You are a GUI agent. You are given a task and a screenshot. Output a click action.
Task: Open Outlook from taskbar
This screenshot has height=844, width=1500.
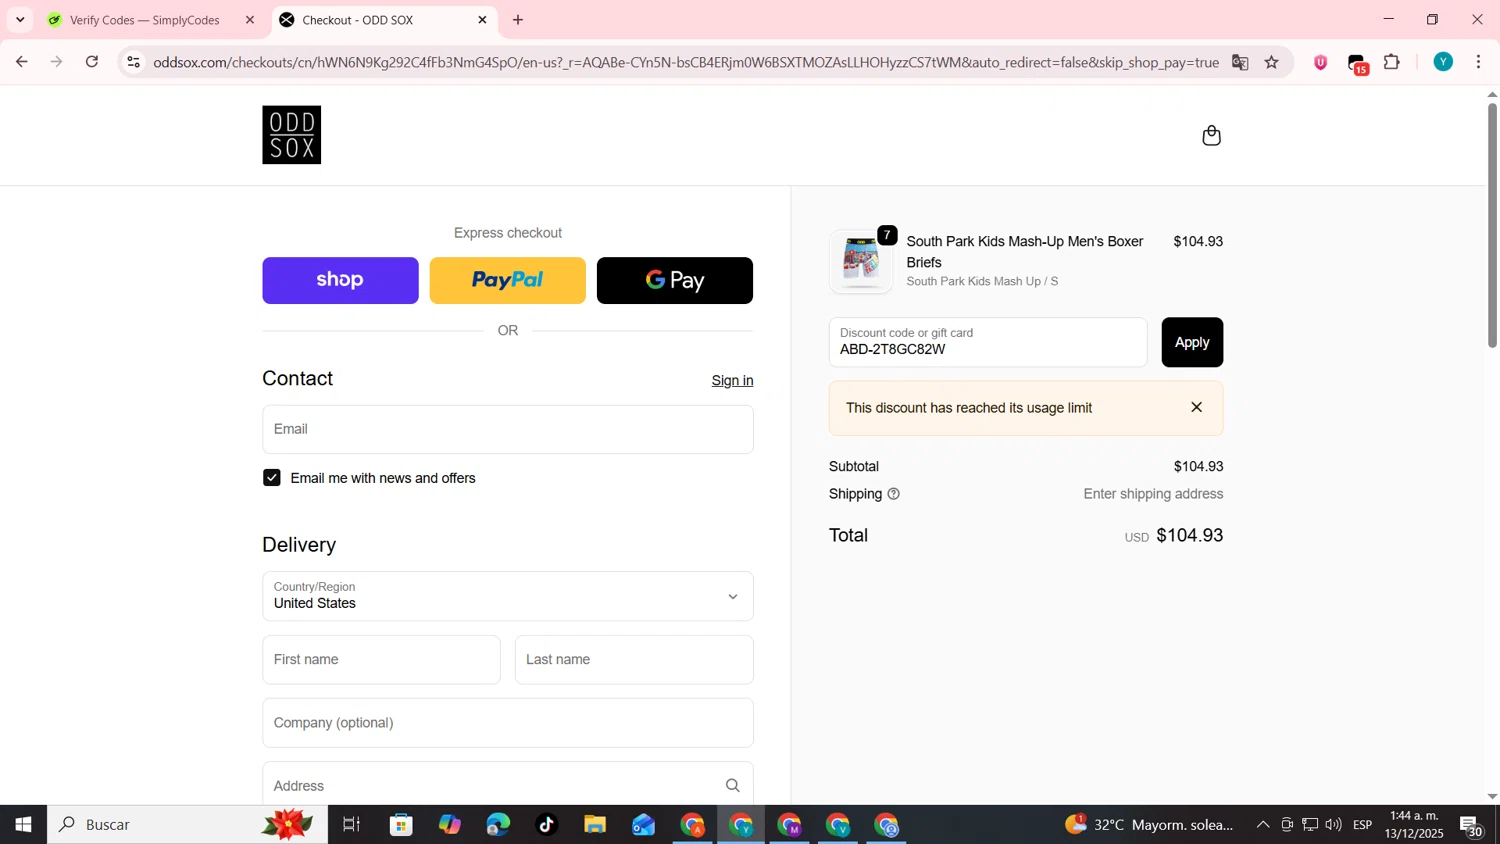pos(643,825)
